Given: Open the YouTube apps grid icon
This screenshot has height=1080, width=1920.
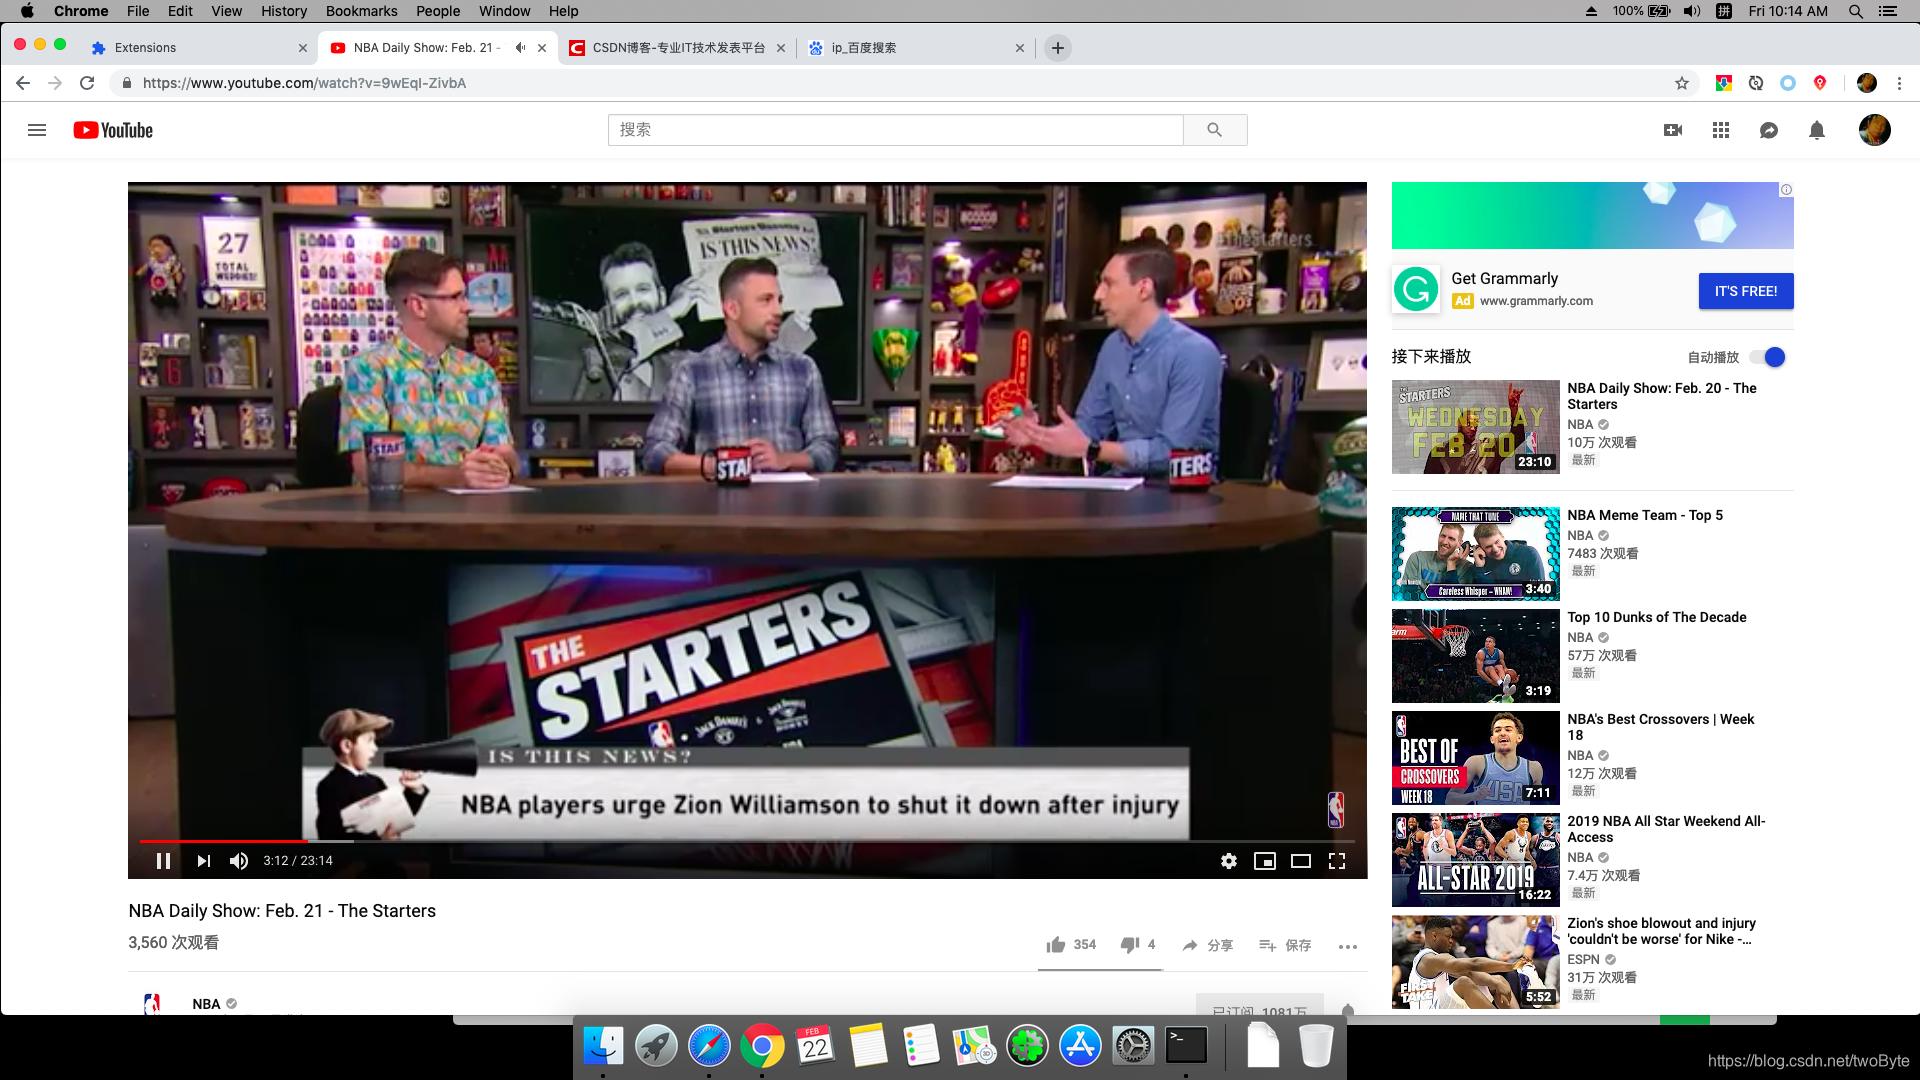Looking at the screenshot, I should pos(1720,130).
